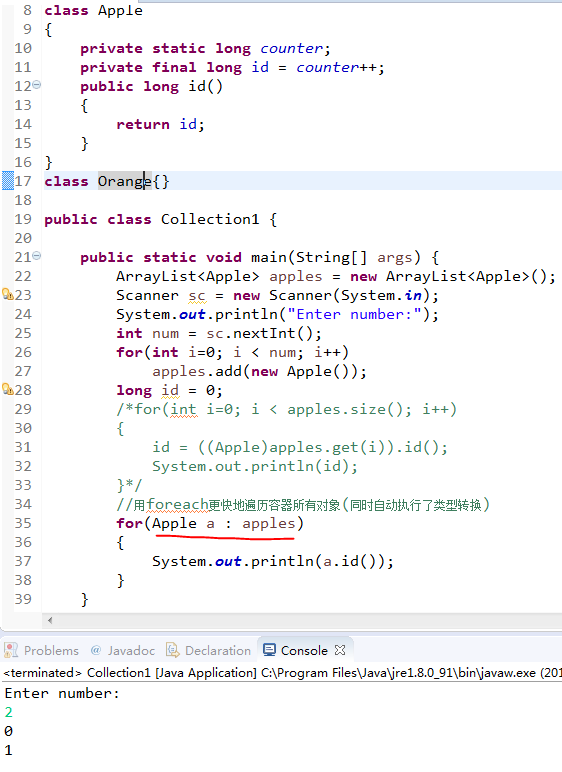Viewport: 562px width, 772px height.
Task: Click the warning marker on line 28
Action: tap(8, 389)
